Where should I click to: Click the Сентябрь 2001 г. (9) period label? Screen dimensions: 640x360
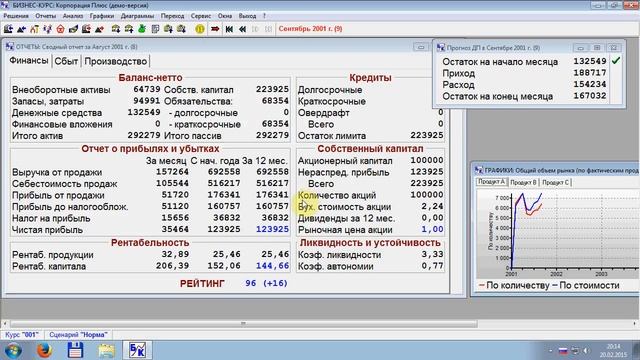pos(311,29)
